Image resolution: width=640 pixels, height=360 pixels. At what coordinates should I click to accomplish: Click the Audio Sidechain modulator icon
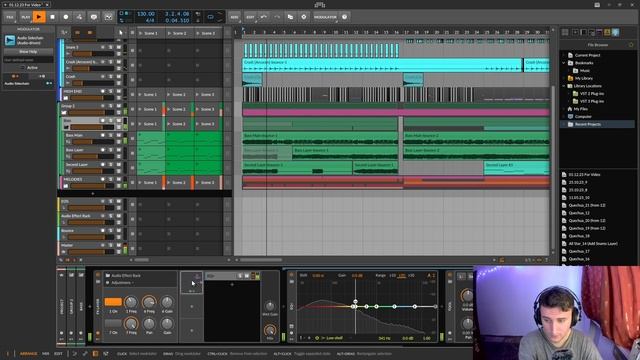point(10,40)
